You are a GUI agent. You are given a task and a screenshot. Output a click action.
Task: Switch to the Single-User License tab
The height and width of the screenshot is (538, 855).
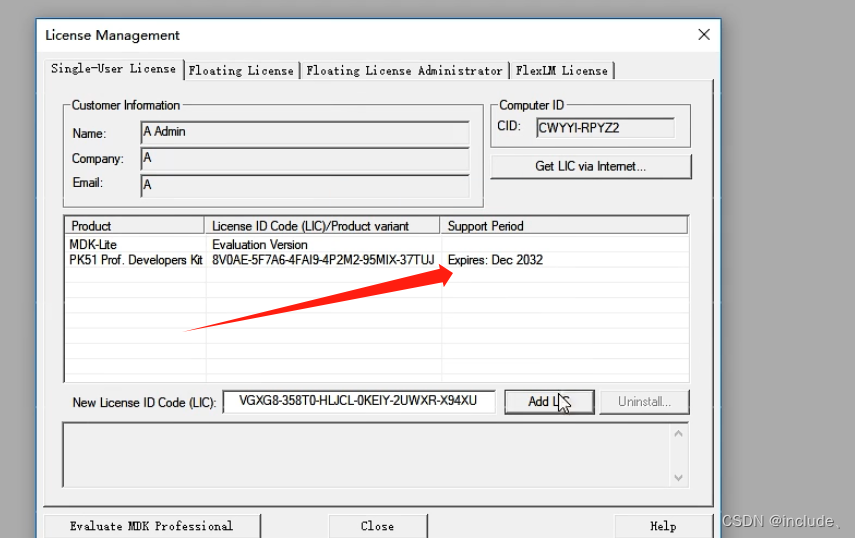click(113, 69)
